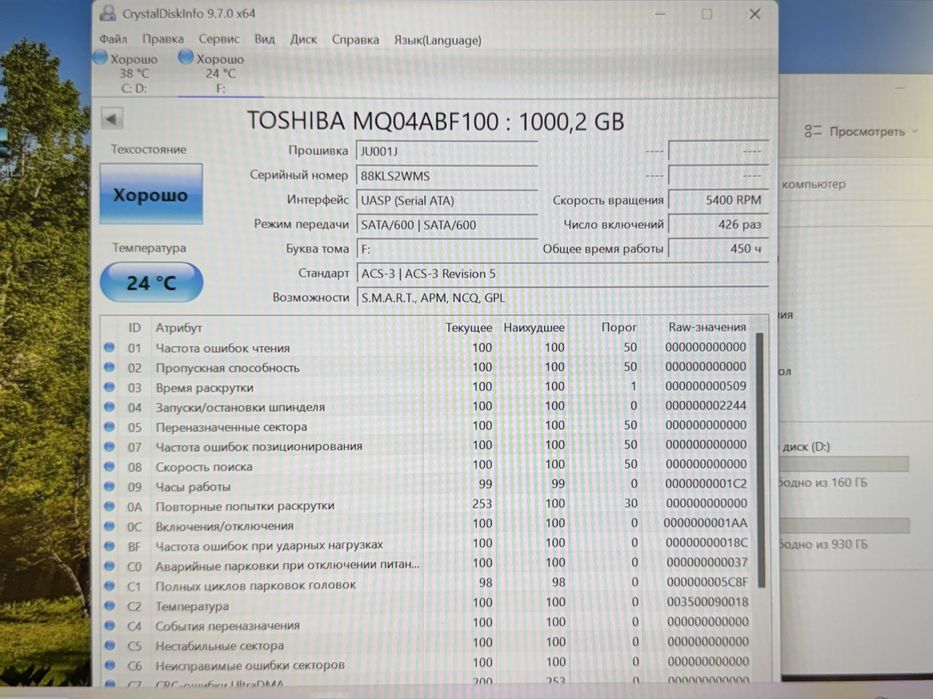933x699 pixels.
Task: Click the status dot for attribute C6
Action: (109, 664)
